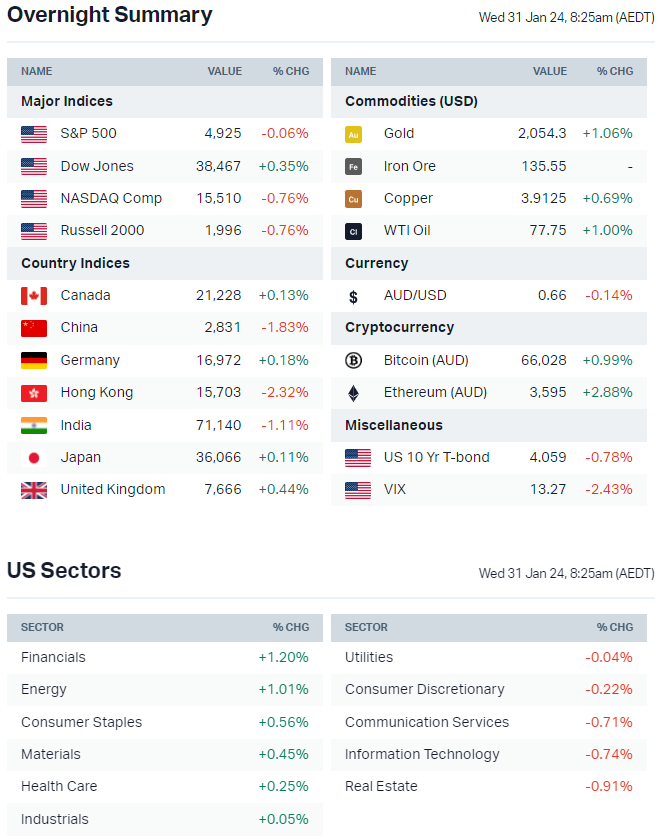The width and height of the screenshot is (664, 838).
Task: Click the WTI Oil icon
Action: [353, 231]
